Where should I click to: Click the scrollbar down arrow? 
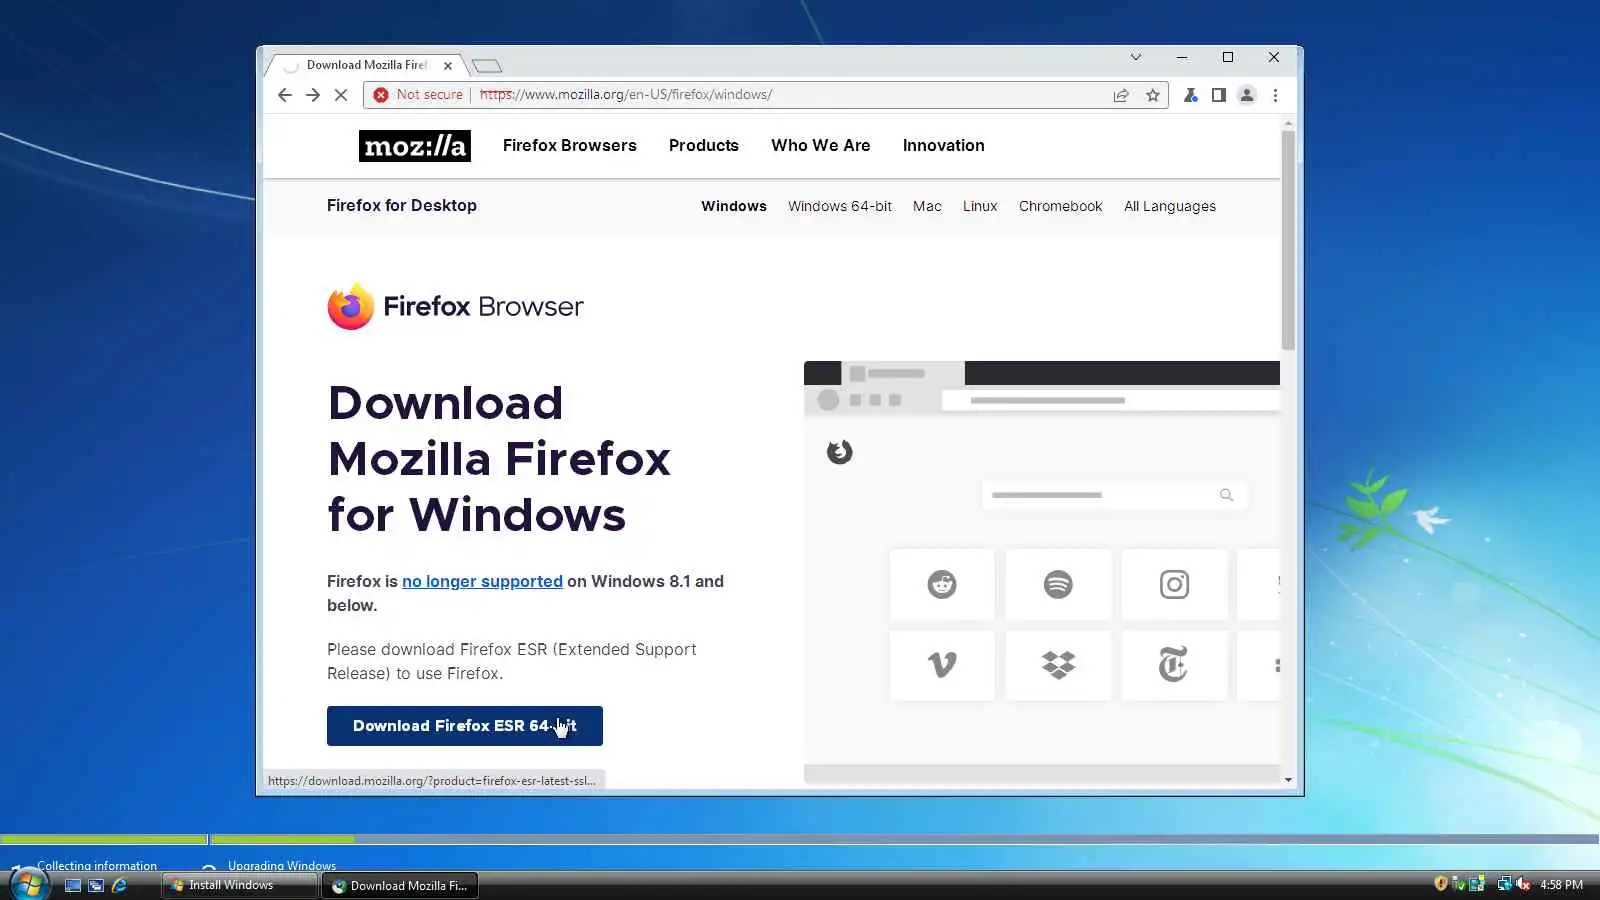coord(1288,780)
